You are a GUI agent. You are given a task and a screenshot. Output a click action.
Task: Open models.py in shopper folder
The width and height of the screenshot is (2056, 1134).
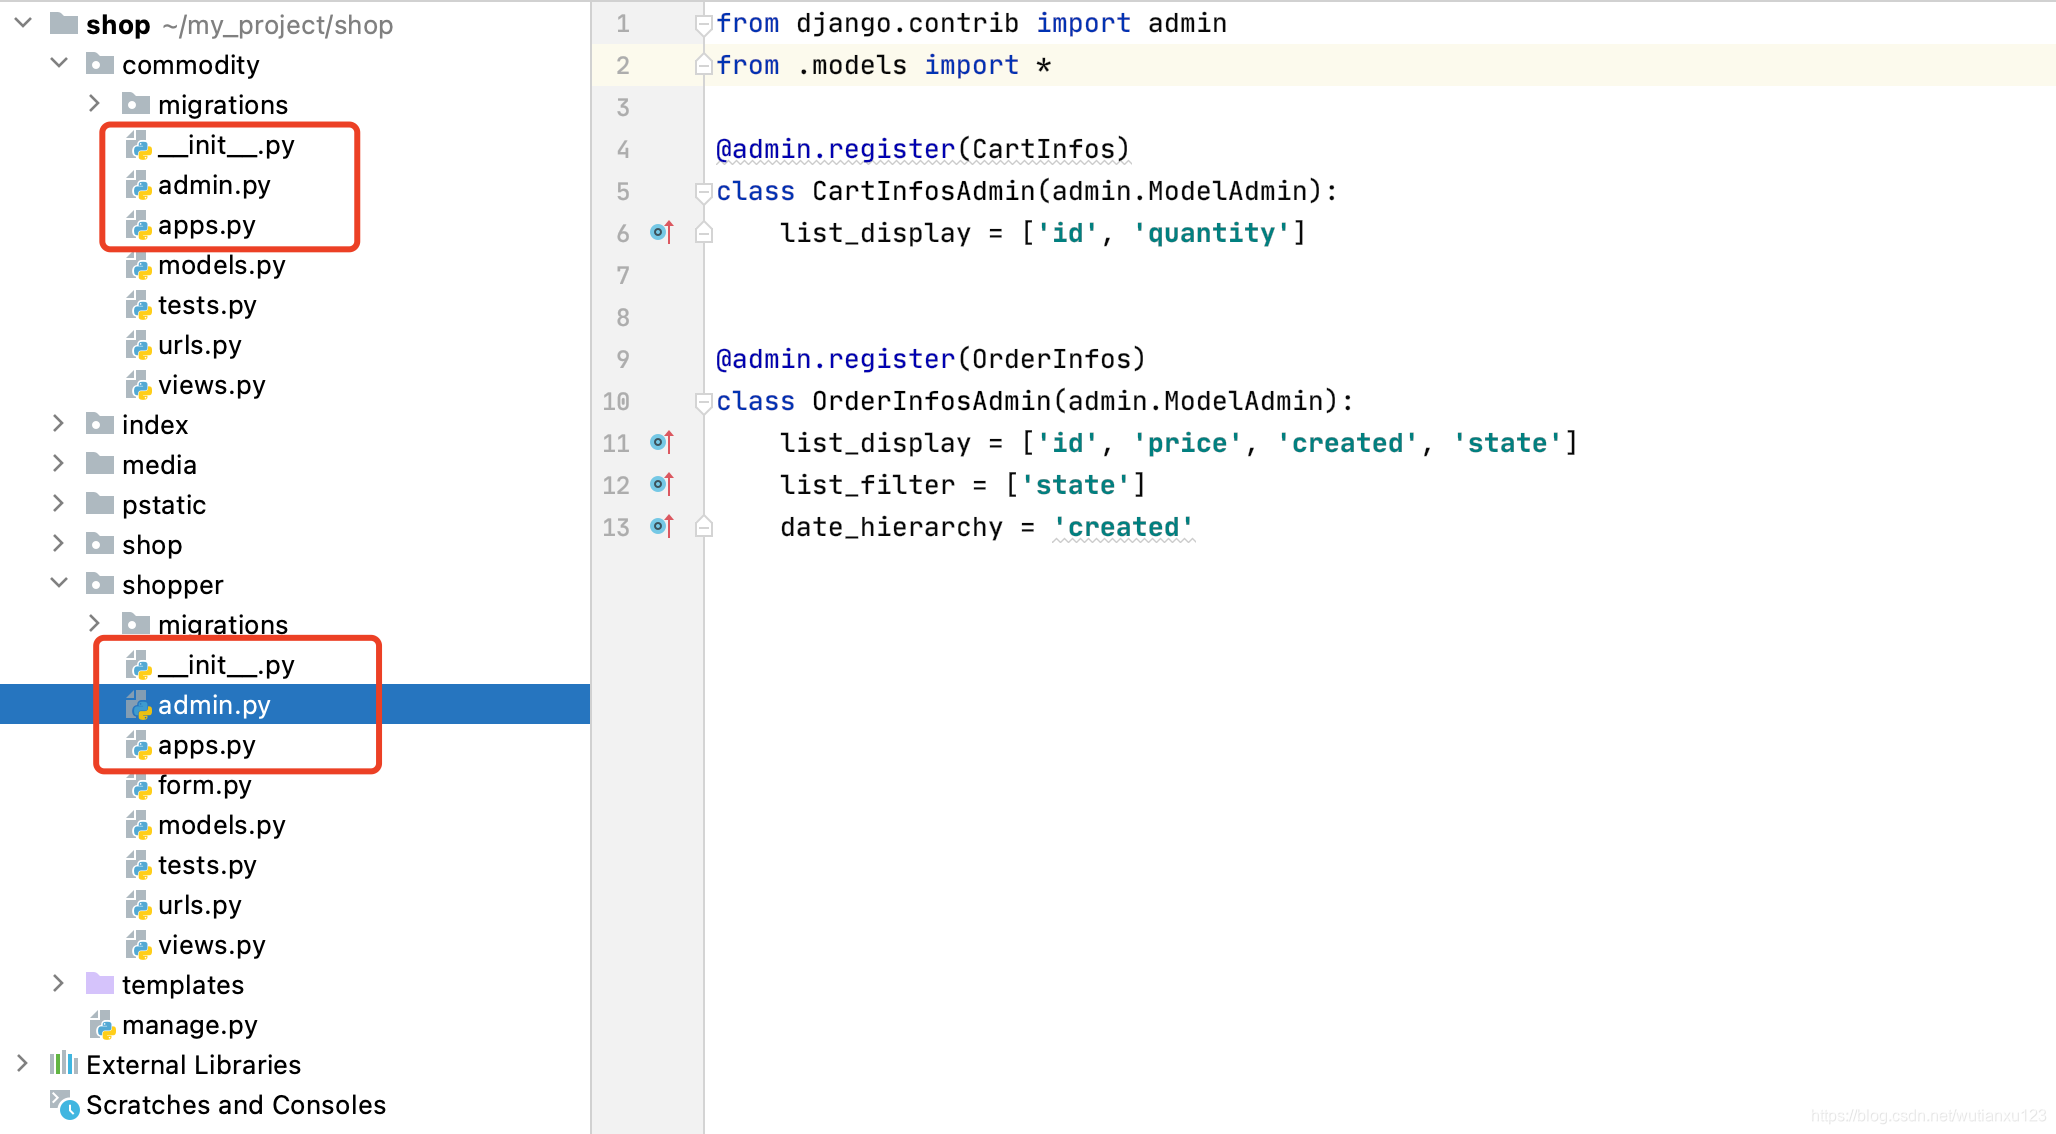tap(221, 825)
